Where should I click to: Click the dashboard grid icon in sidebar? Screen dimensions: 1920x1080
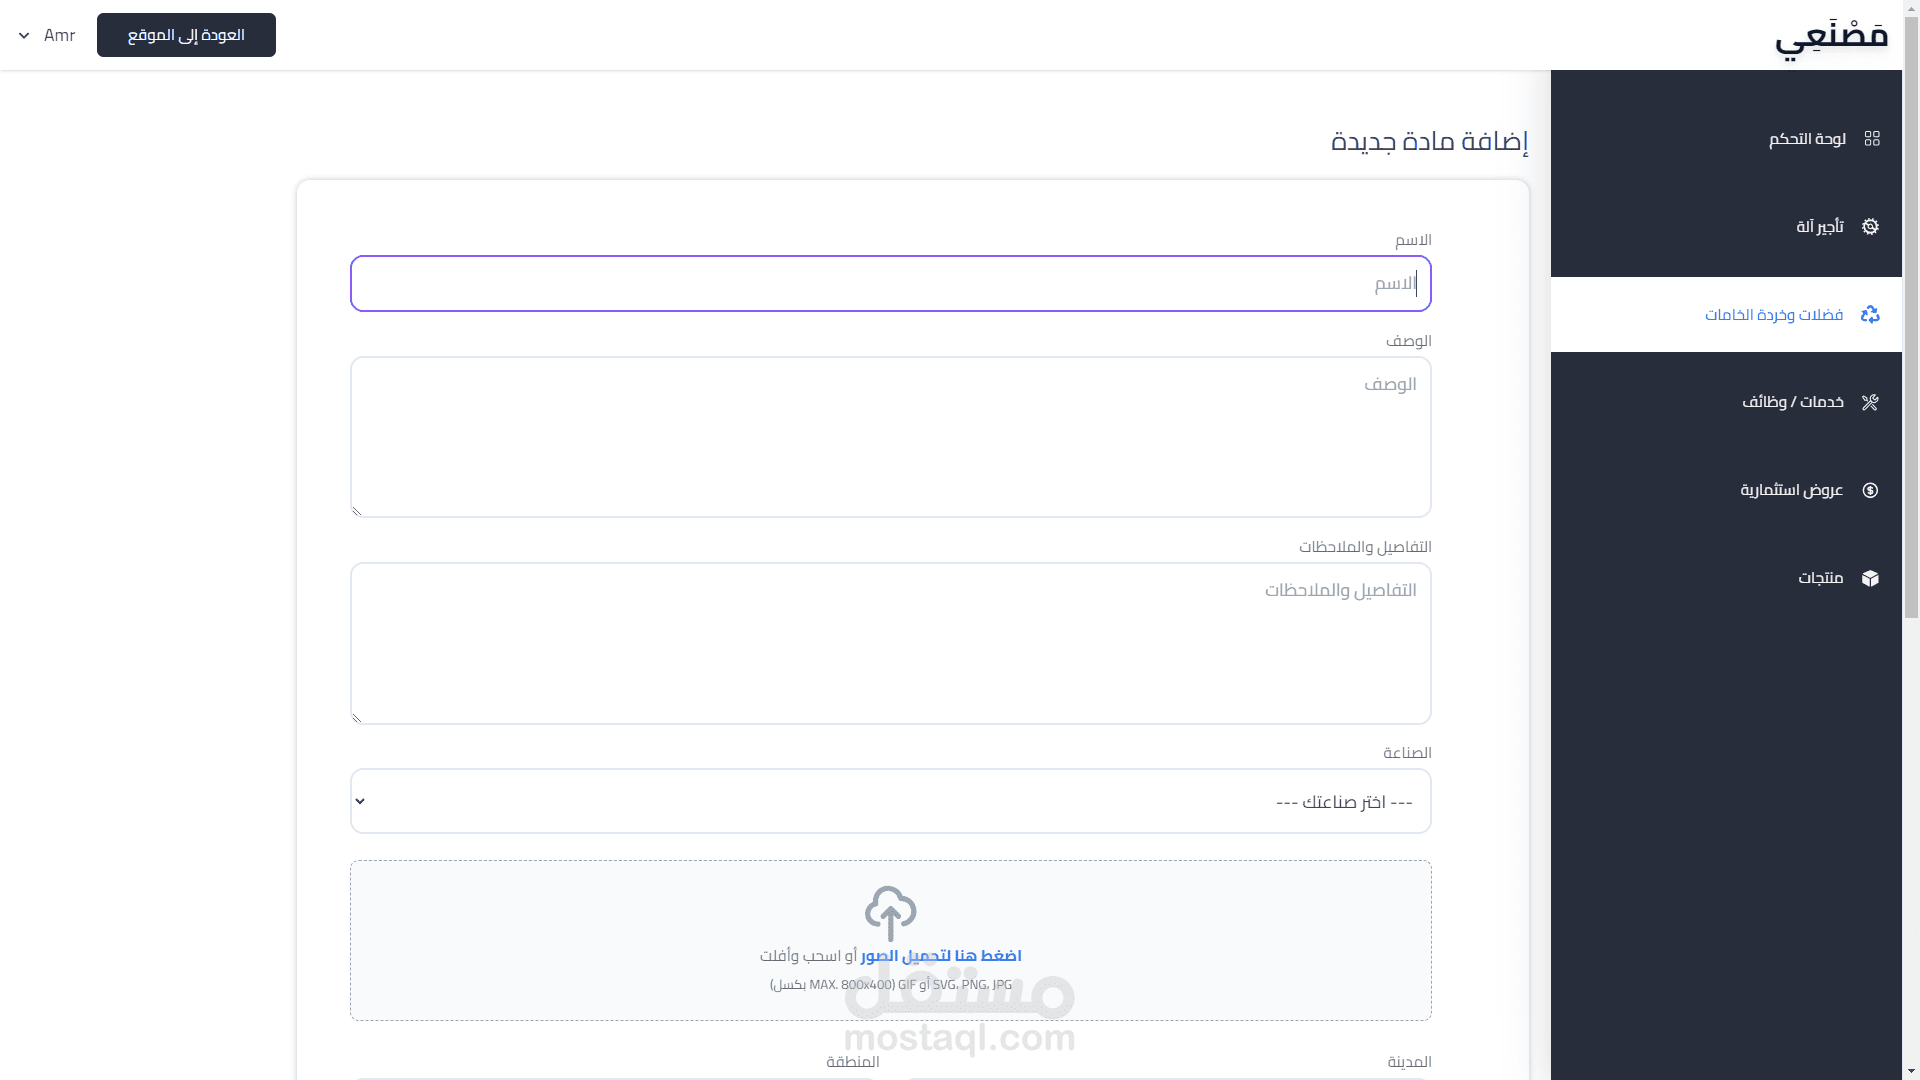(1872, 139)
